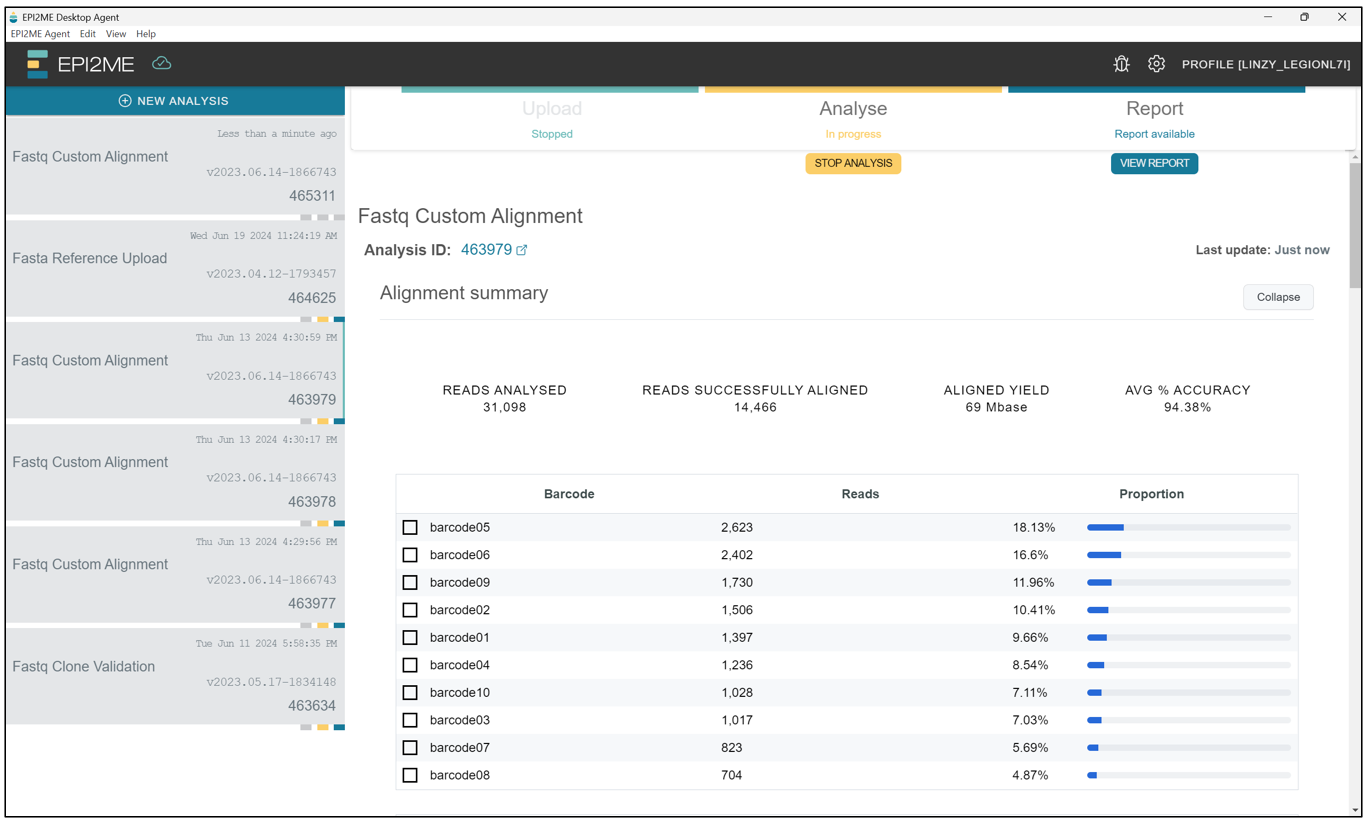Viewport: 1366px width, 820px height.
Task: Tick the barcode01 checkbox
Action: click(410, 637)
